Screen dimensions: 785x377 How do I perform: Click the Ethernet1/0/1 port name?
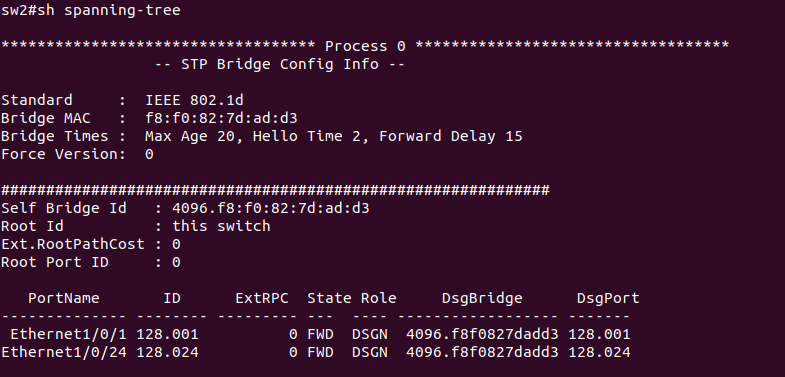pos(69,334)
